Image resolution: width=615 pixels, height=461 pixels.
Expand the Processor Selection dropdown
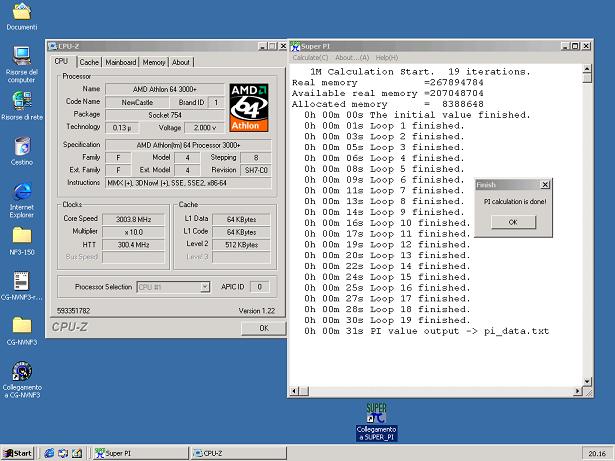point(205,287)
